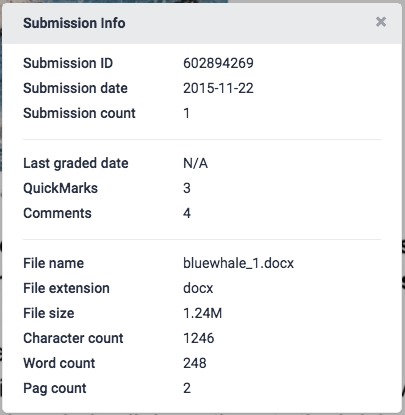Screen dimensions: 405x415
Task: Close the Submission Info dialog
Action: coord(381,22)
